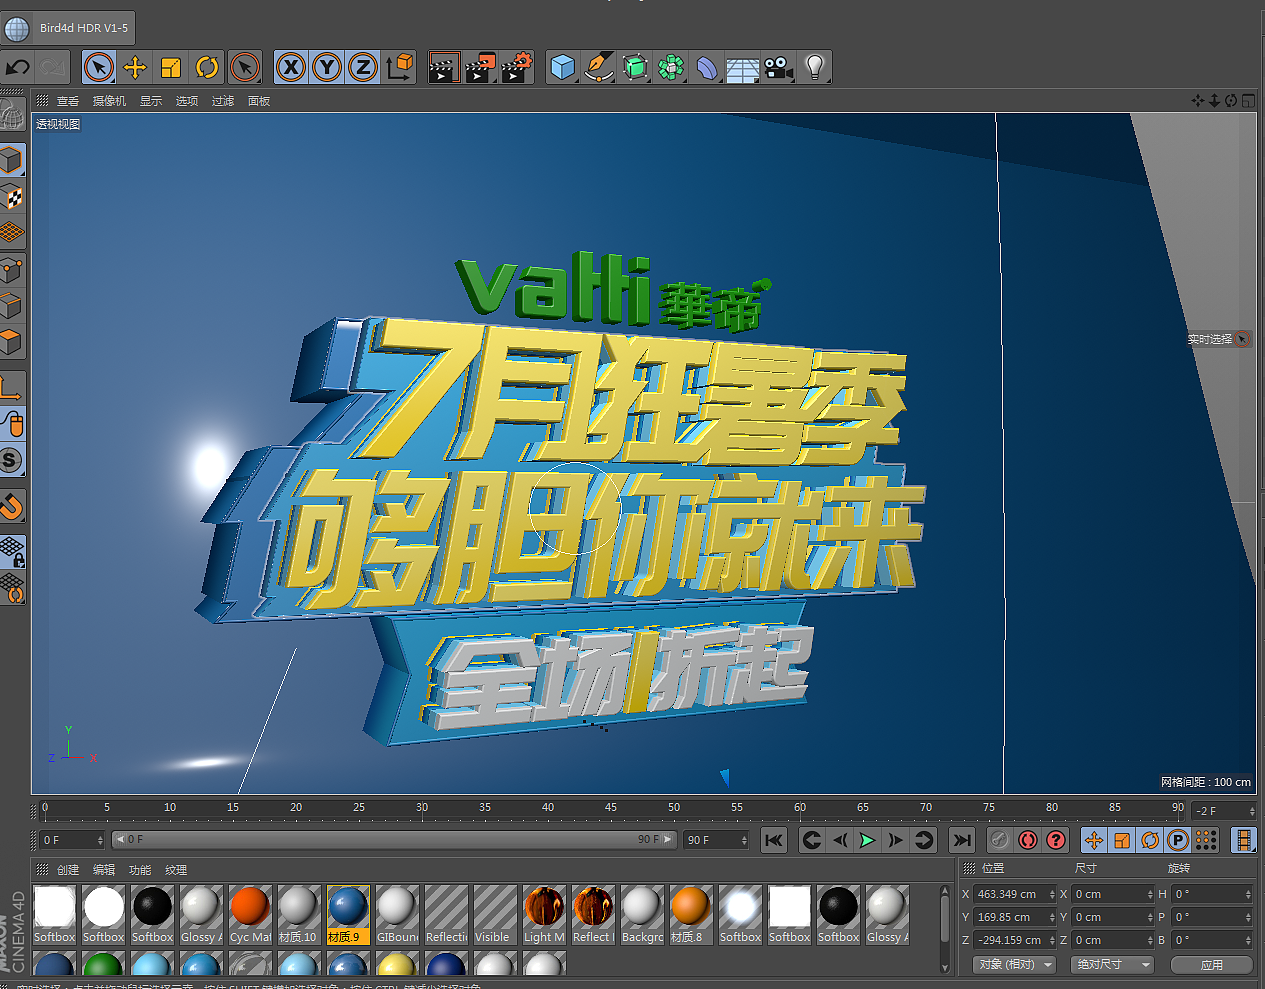This screenshot has width=1265, height=989.
Task: Open the 查看 viewport menu
Action: [x=68, y=101]
